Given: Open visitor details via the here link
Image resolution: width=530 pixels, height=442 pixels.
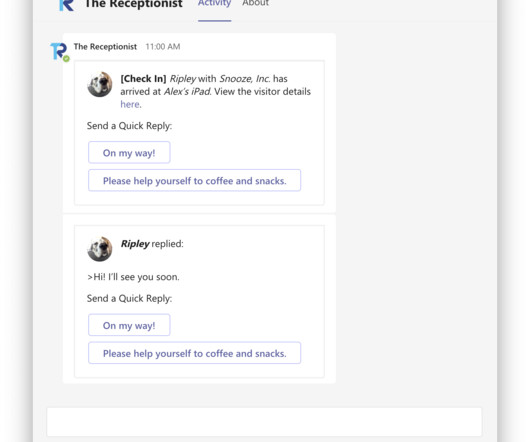Looking at the screenshot, I should pos(130,104).
